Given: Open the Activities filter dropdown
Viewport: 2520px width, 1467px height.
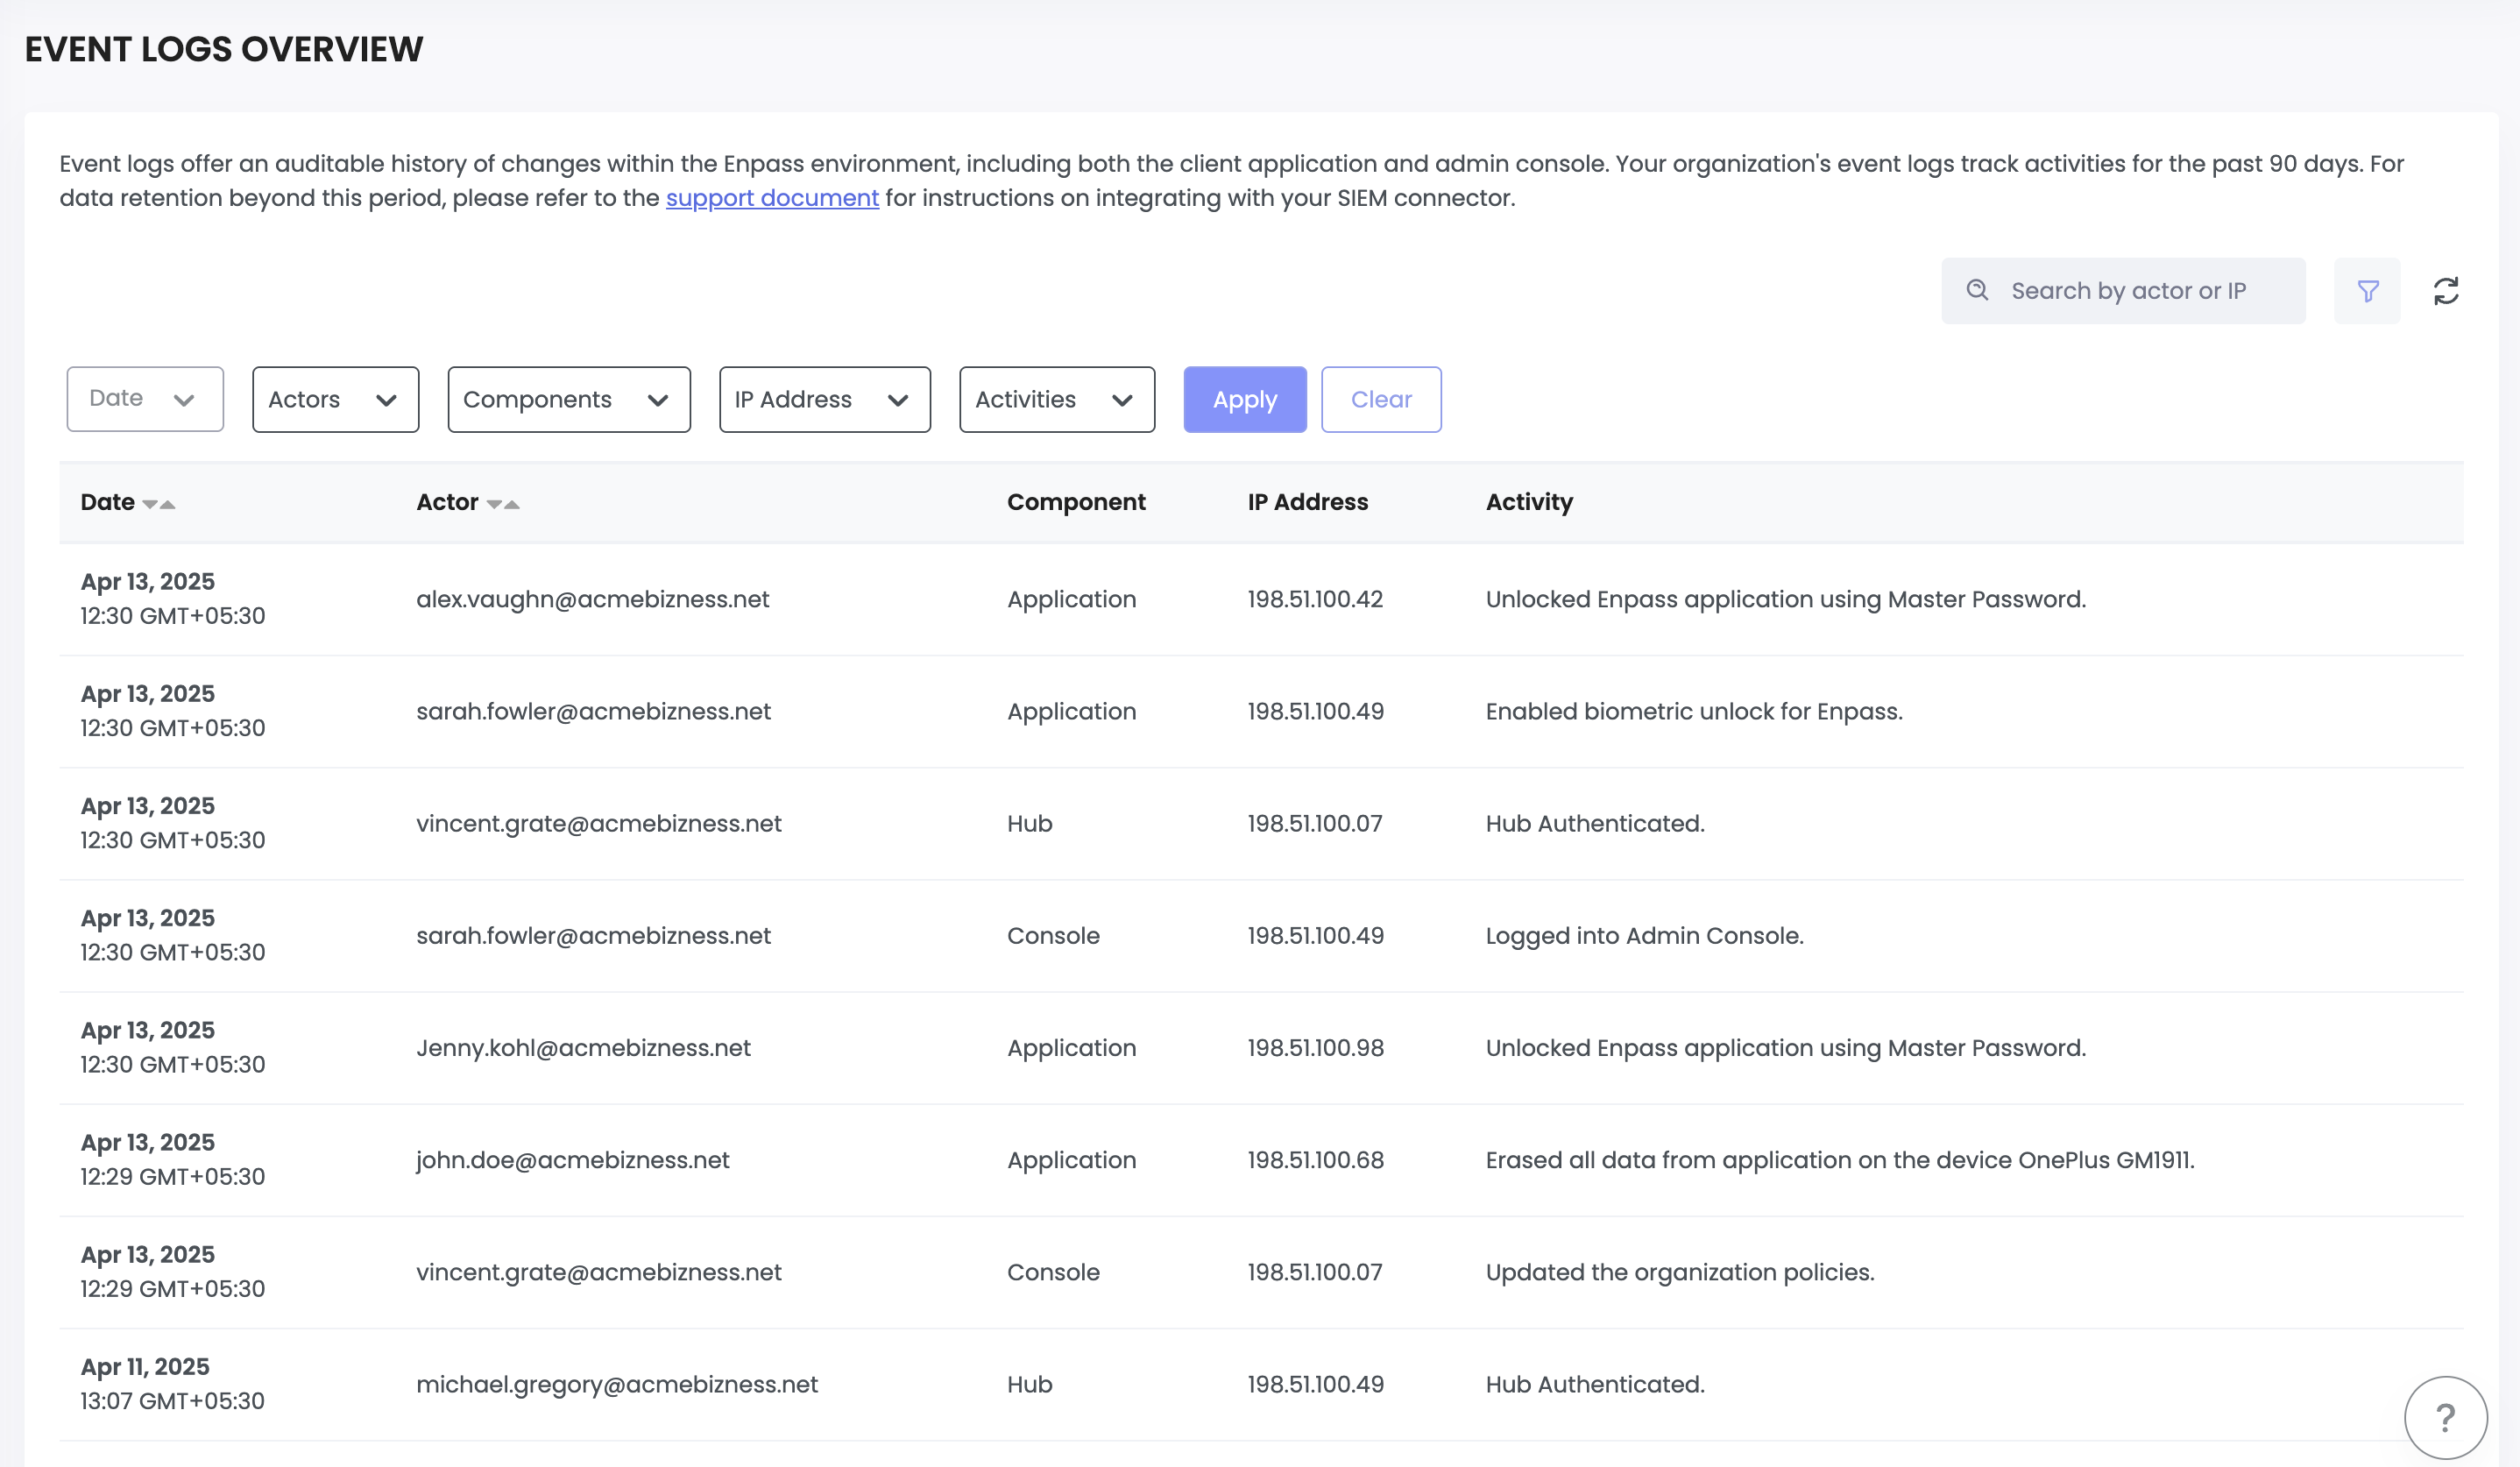Looking at the screenshot, I should tap(1057, 399).
